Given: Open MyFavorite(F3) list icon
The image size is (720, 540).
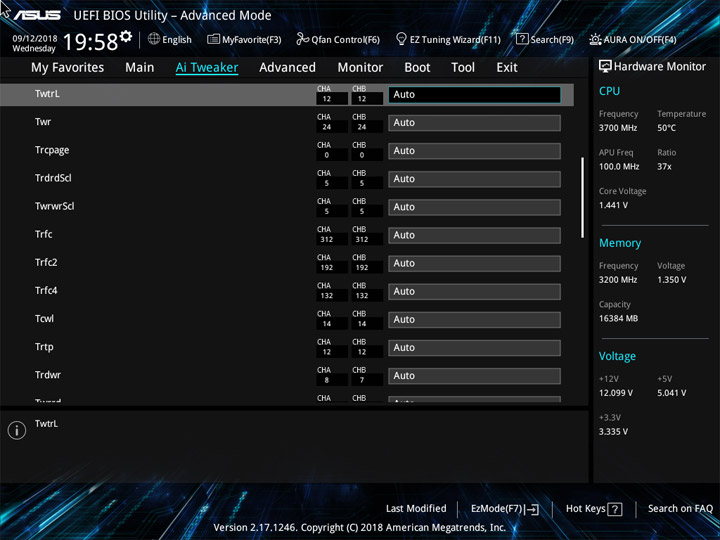Looking at the screenshot, I should click(213, 39).
